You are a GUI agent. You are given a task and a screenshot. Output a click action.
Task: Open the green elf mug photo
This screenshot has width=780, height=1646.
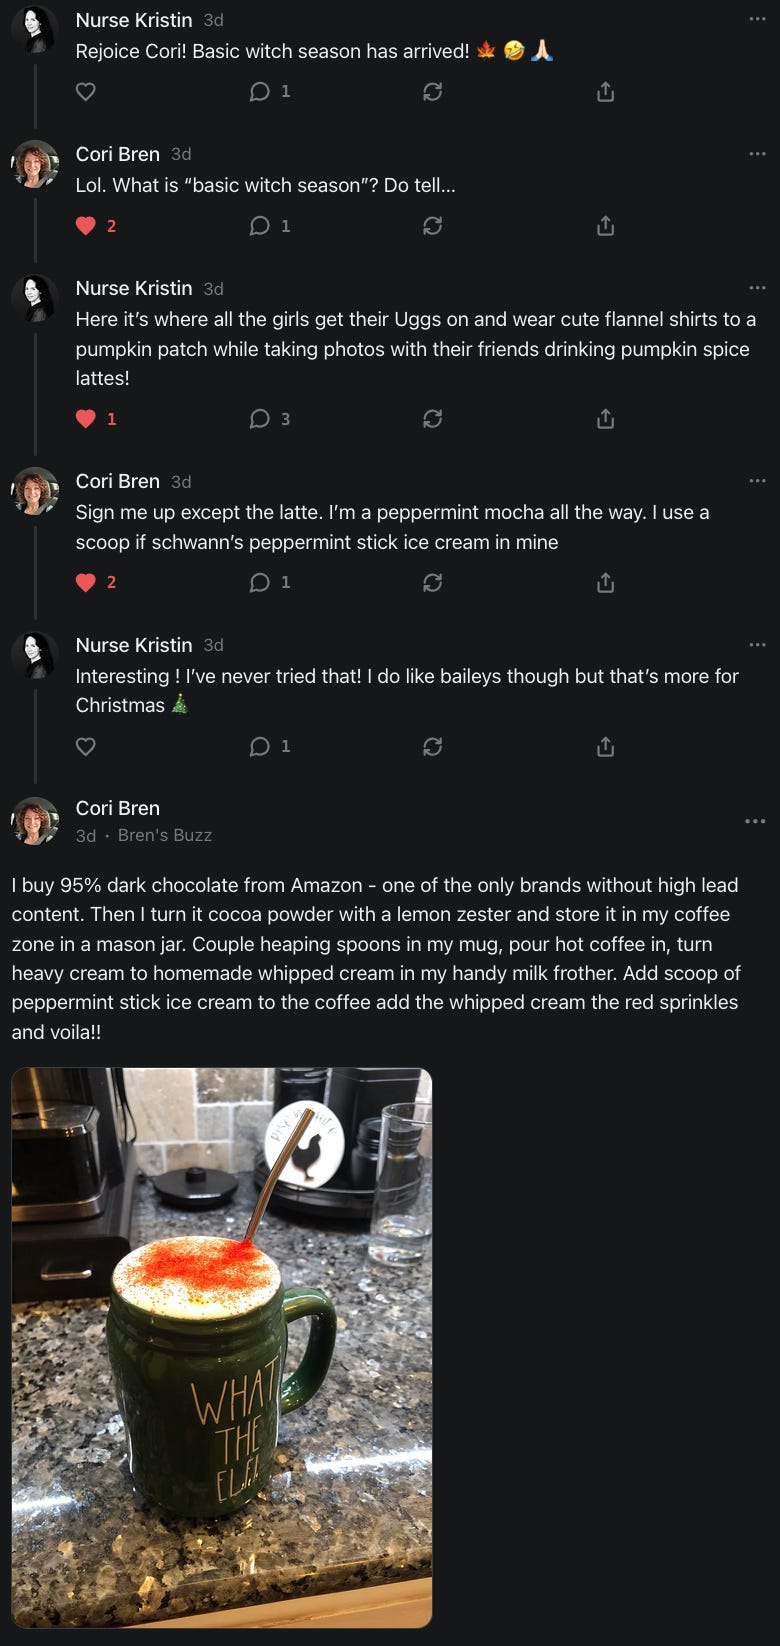pyautogui.click(x=222, y=1346)
